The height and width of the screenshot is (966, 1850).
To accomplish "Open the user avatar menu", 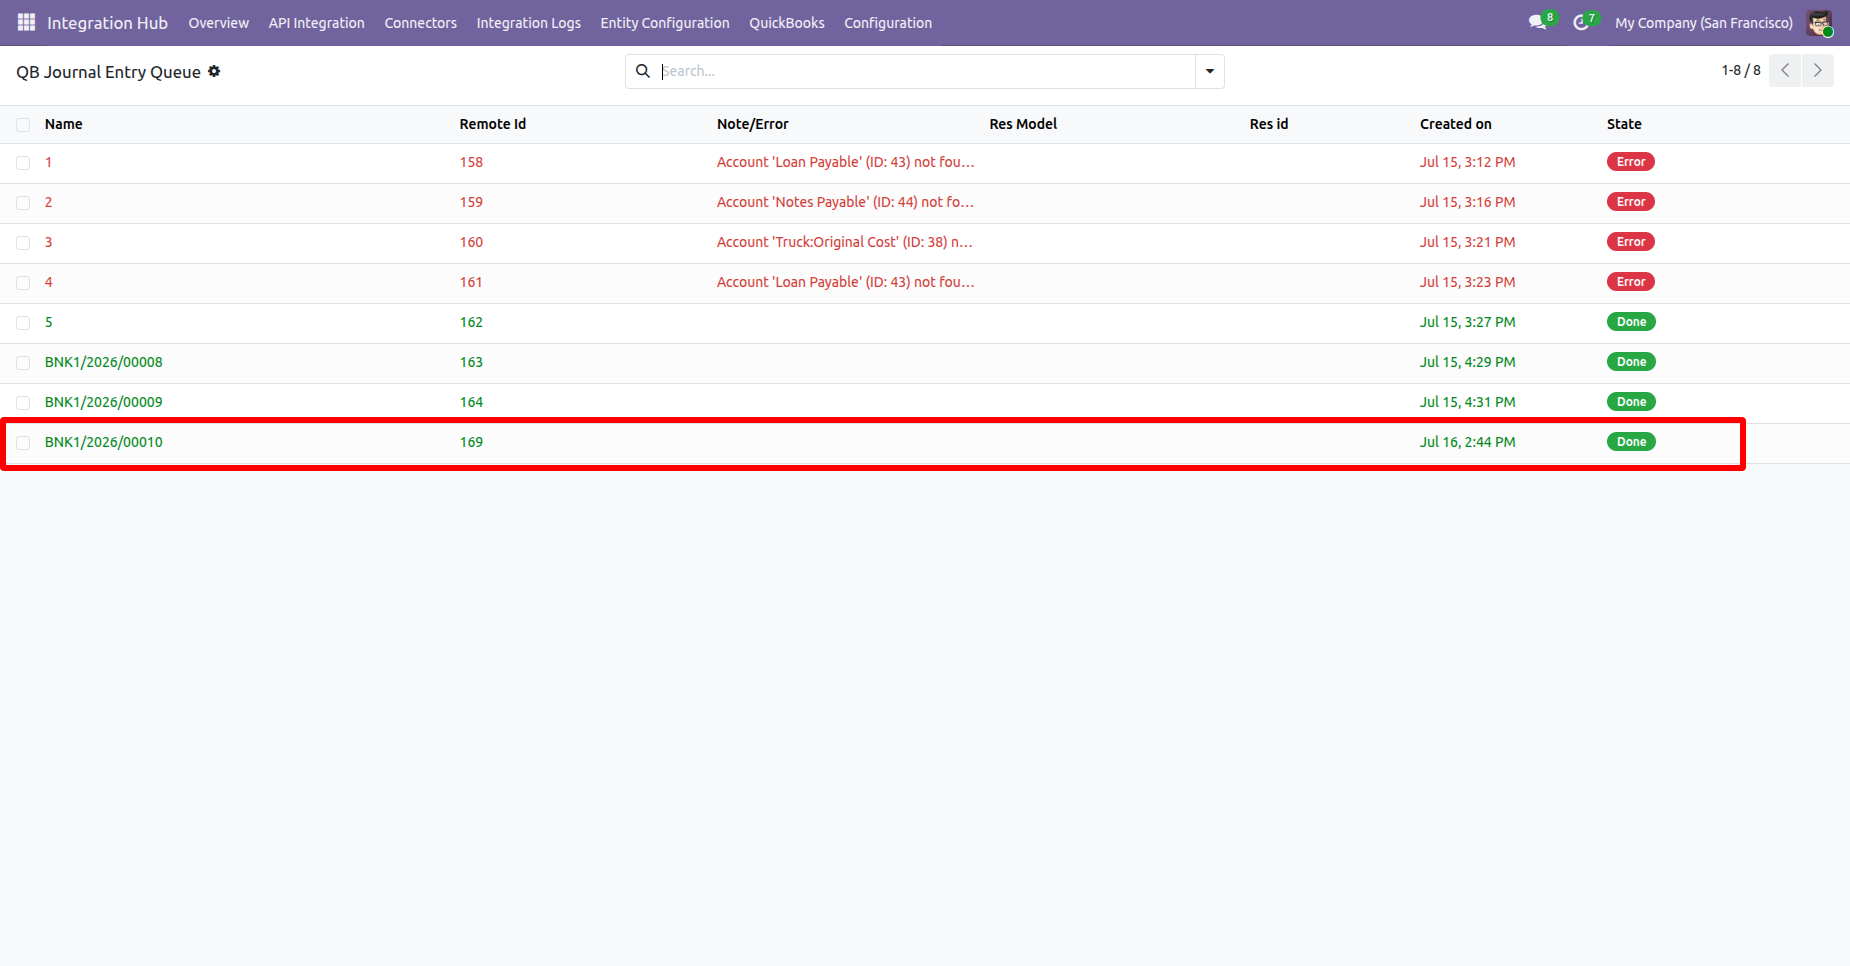I will tap(1819, 22).
